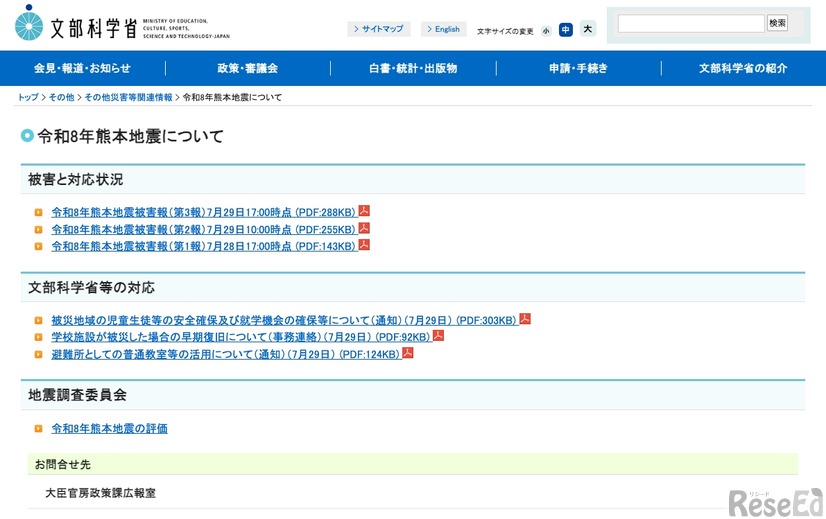826x519 pixels.
Task: Click 文字サイズの変更 label
Action: [505, 32]
